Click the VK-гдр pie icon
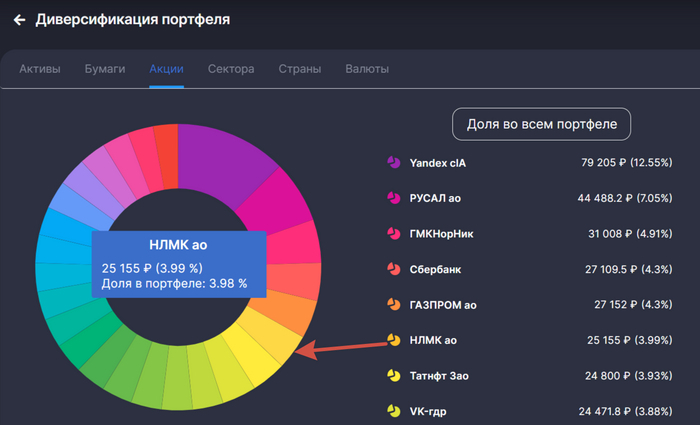The image size is (700, 425). point(393,411)
